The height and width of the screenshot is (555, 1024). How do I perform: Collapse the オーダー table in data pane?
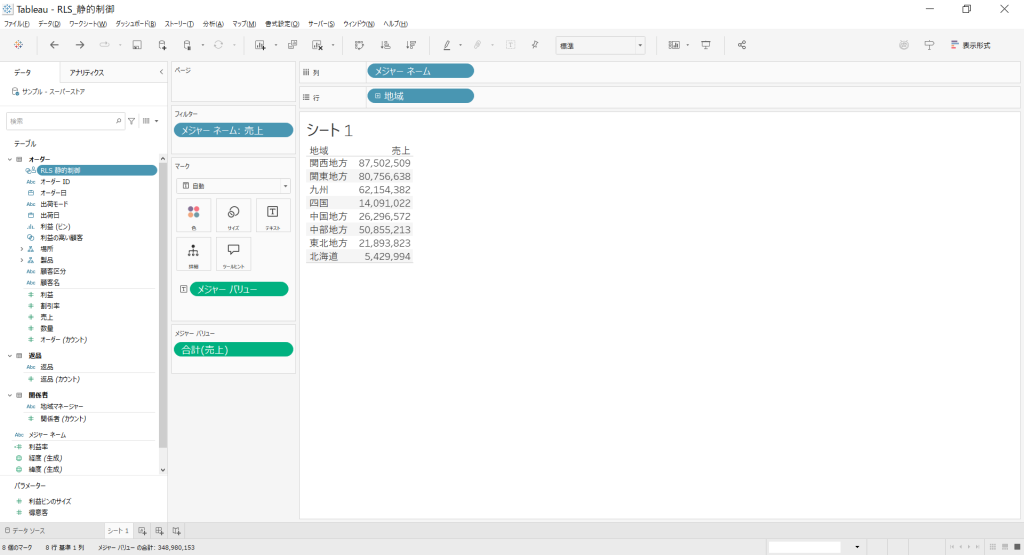[9, 160]
